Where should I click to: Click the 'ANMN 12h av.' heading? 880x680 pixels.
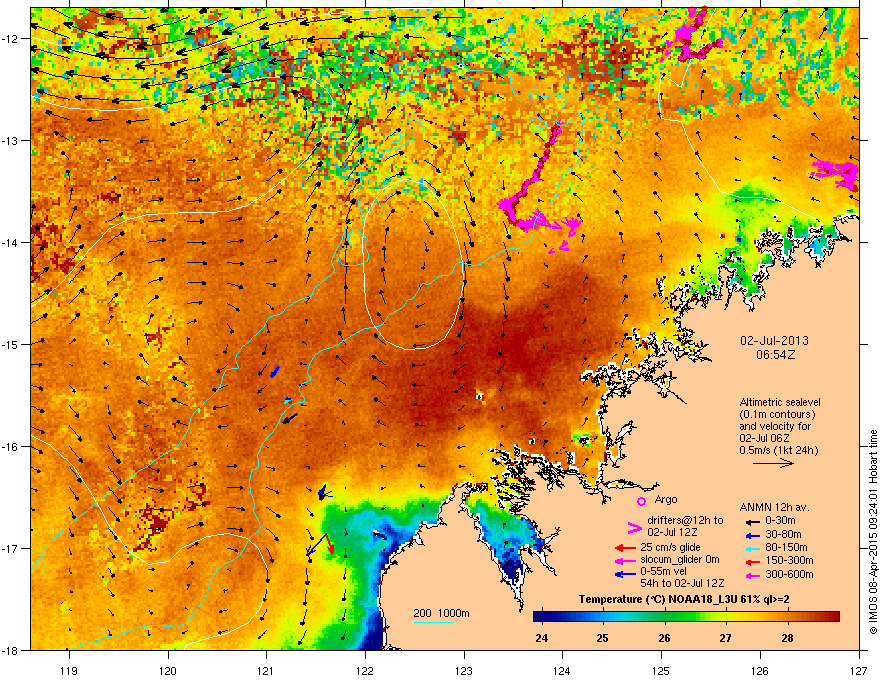coord(774,507)
